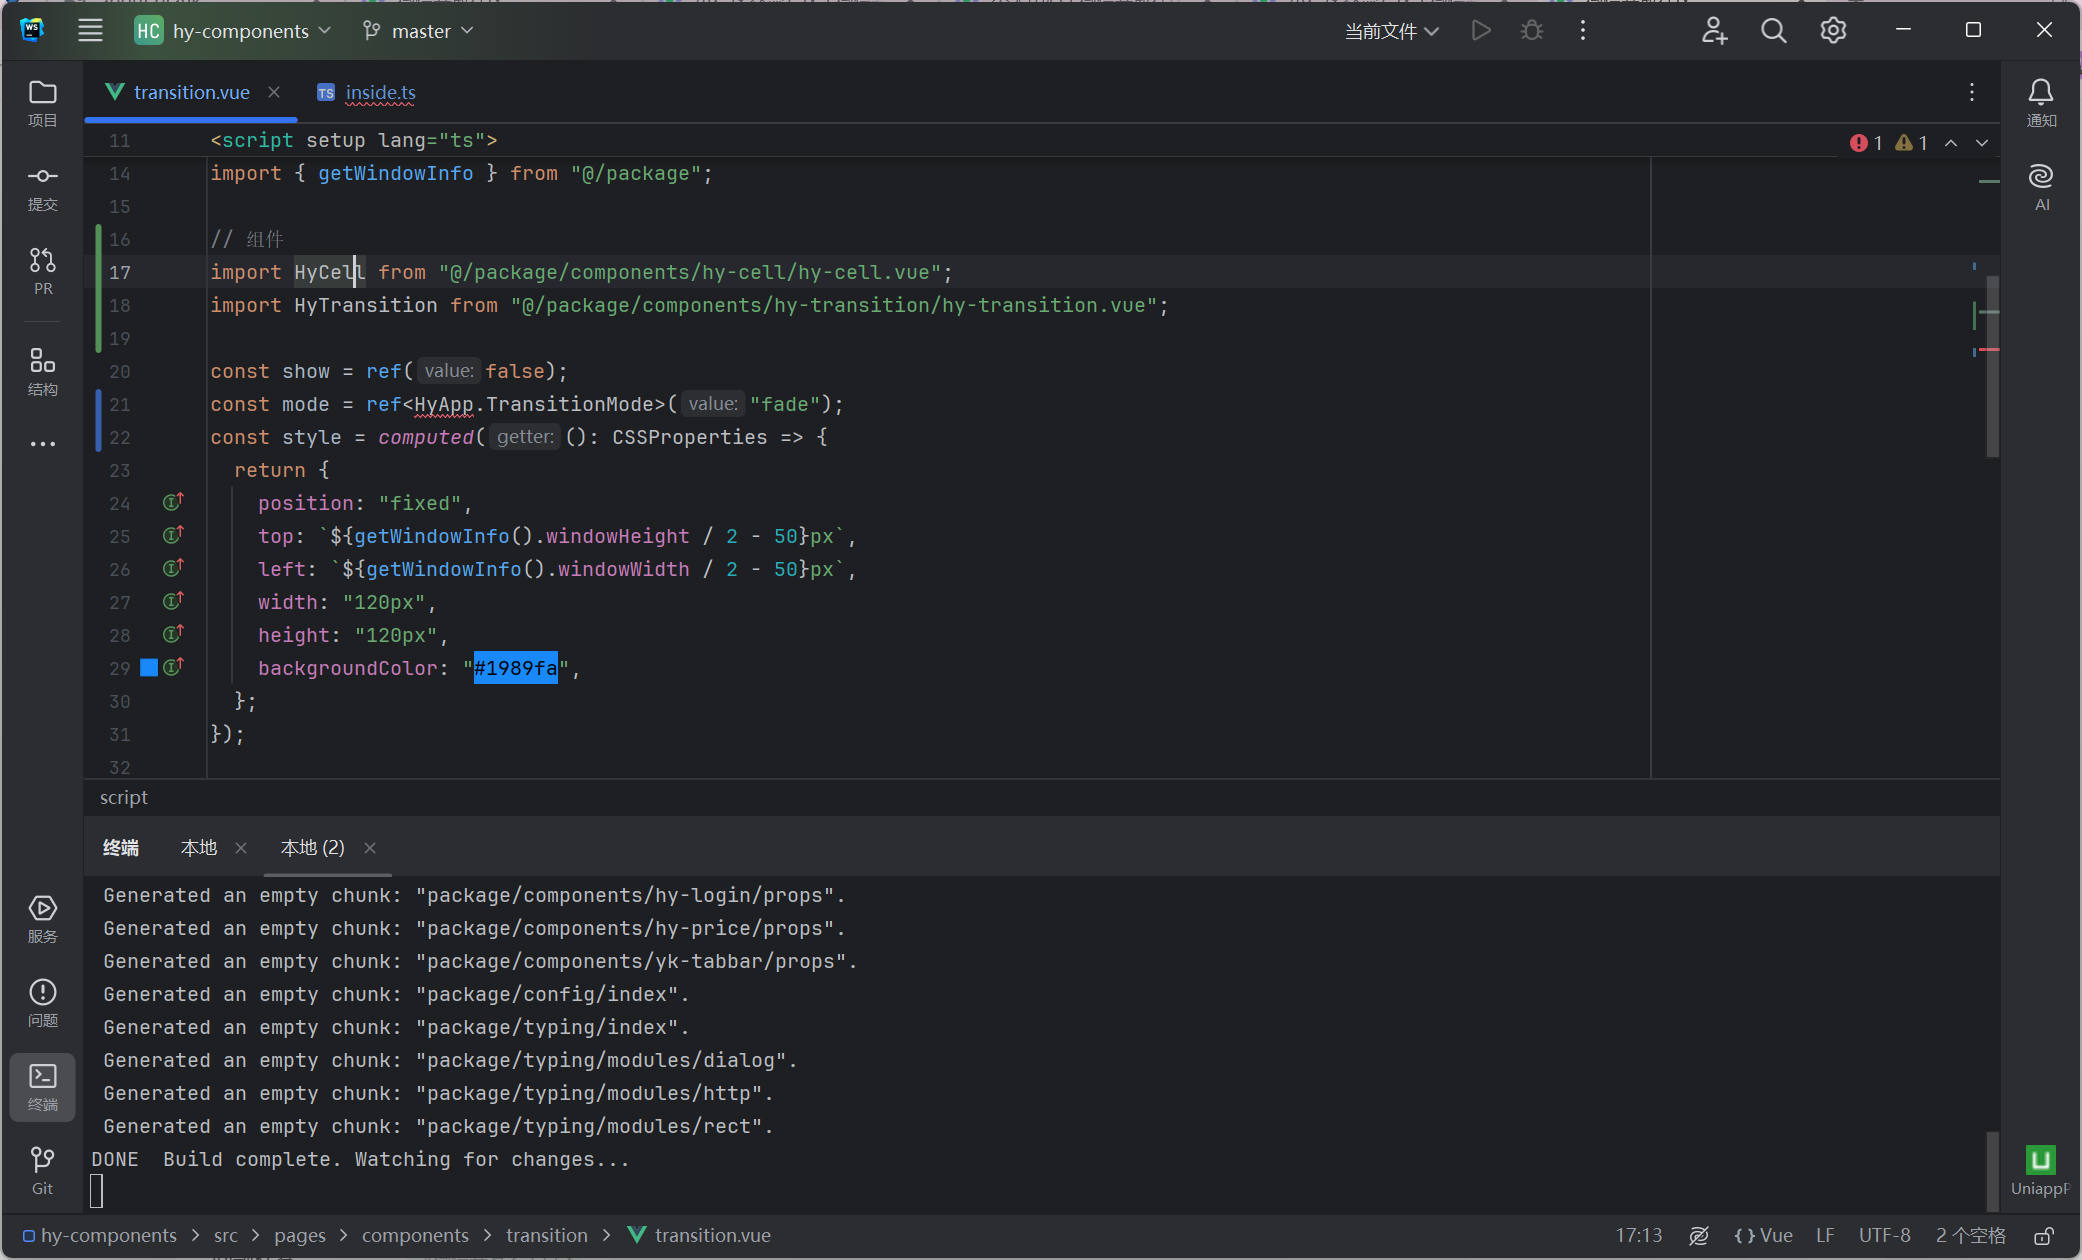Click the UTF-8 encoding status button
This screenshot has height=1260, width=2082.
click(1884, 1236)
